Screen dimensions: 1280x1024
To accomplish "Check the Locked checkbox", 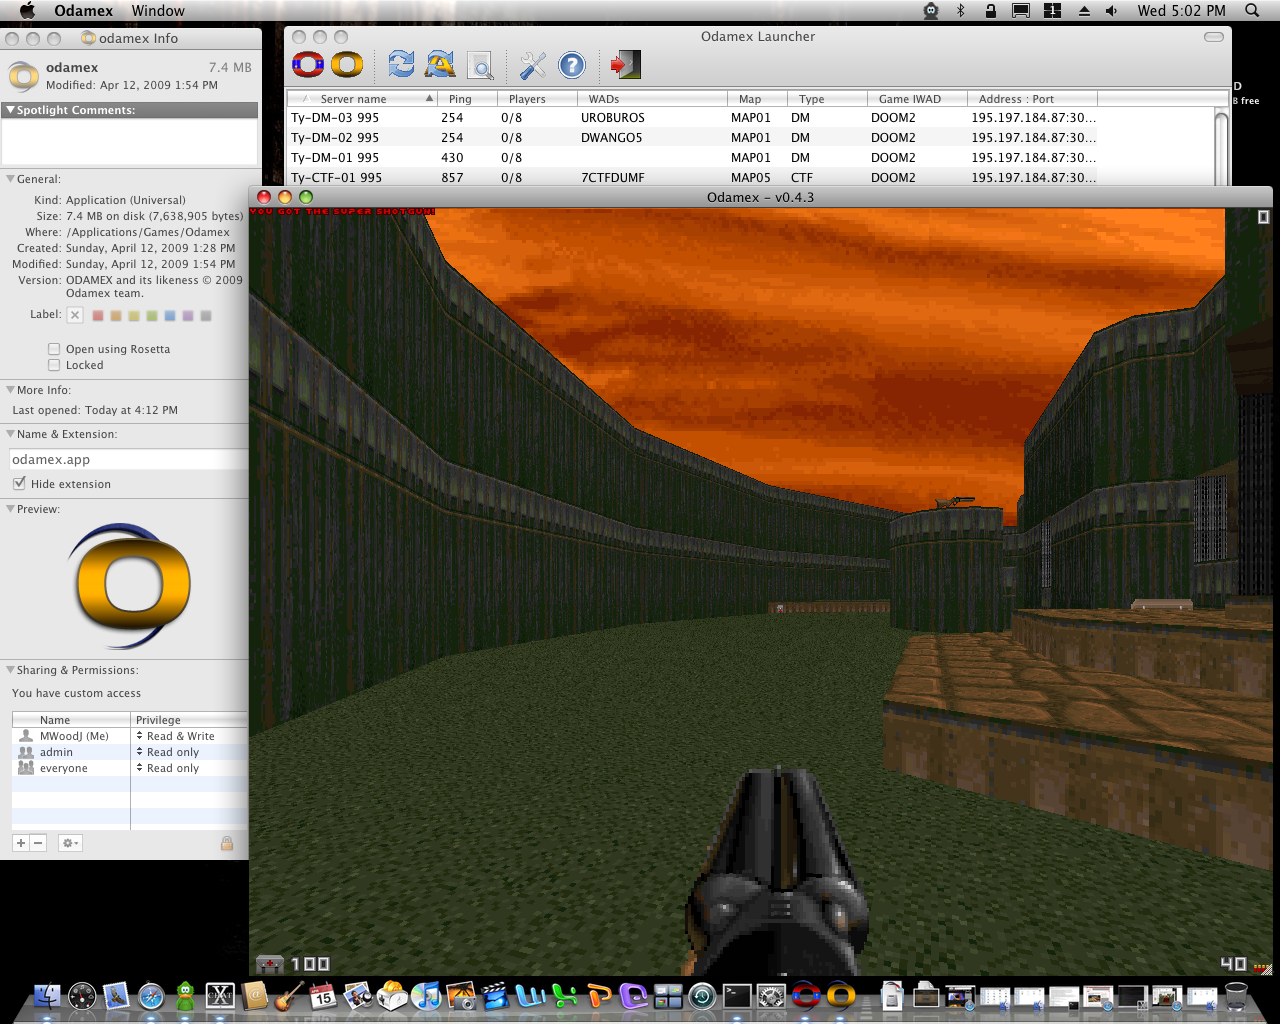I will (54, 365).
